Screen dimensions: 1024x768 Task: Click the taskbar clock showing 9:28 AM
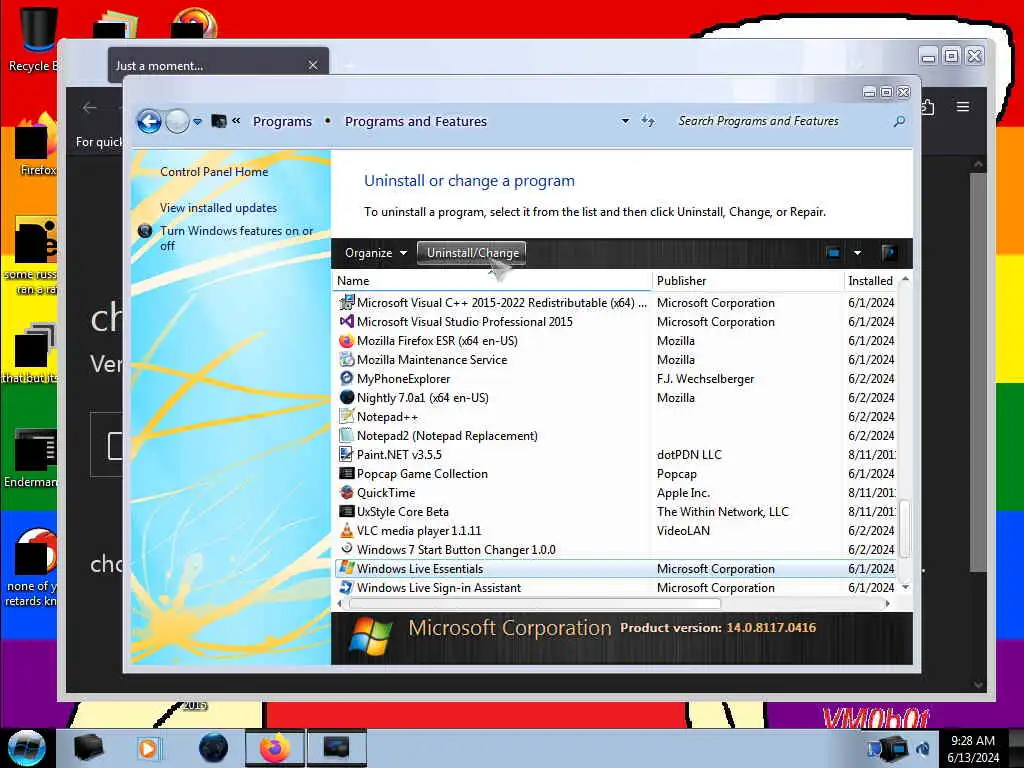coord(972,748)
